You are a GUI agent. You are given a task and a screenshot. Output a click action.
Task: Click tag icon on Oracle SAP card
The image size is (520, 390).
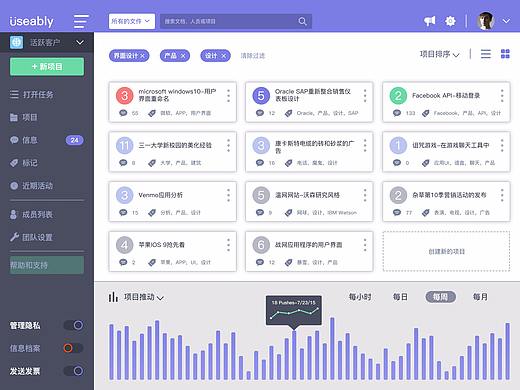(x=289, y=113)
